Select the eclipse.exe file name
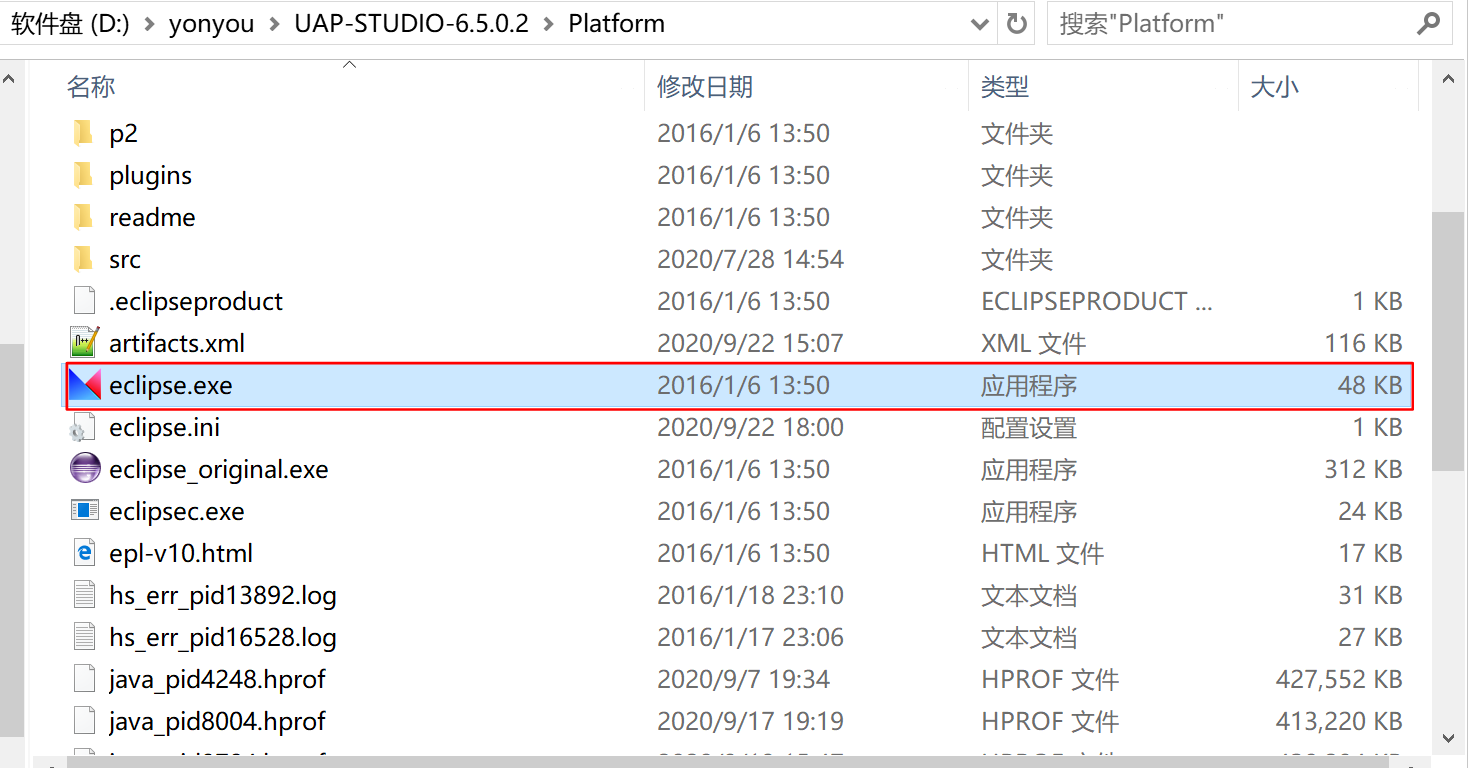1468x768 pixels. click(x=171, y=385)
